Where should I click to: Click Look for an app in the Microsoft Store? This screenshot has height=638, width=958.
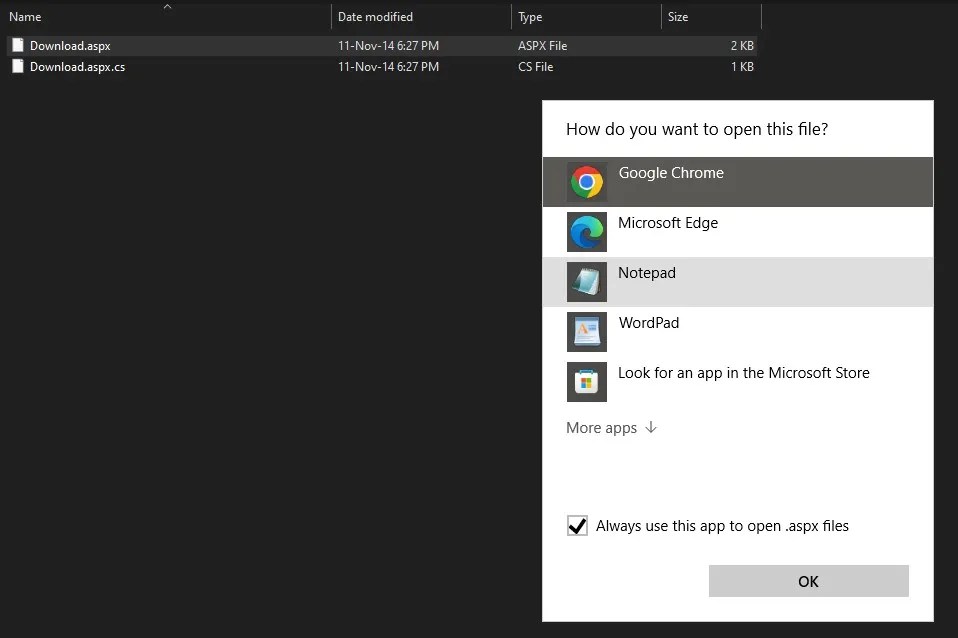pyautogui.click(x=744, y=372)
